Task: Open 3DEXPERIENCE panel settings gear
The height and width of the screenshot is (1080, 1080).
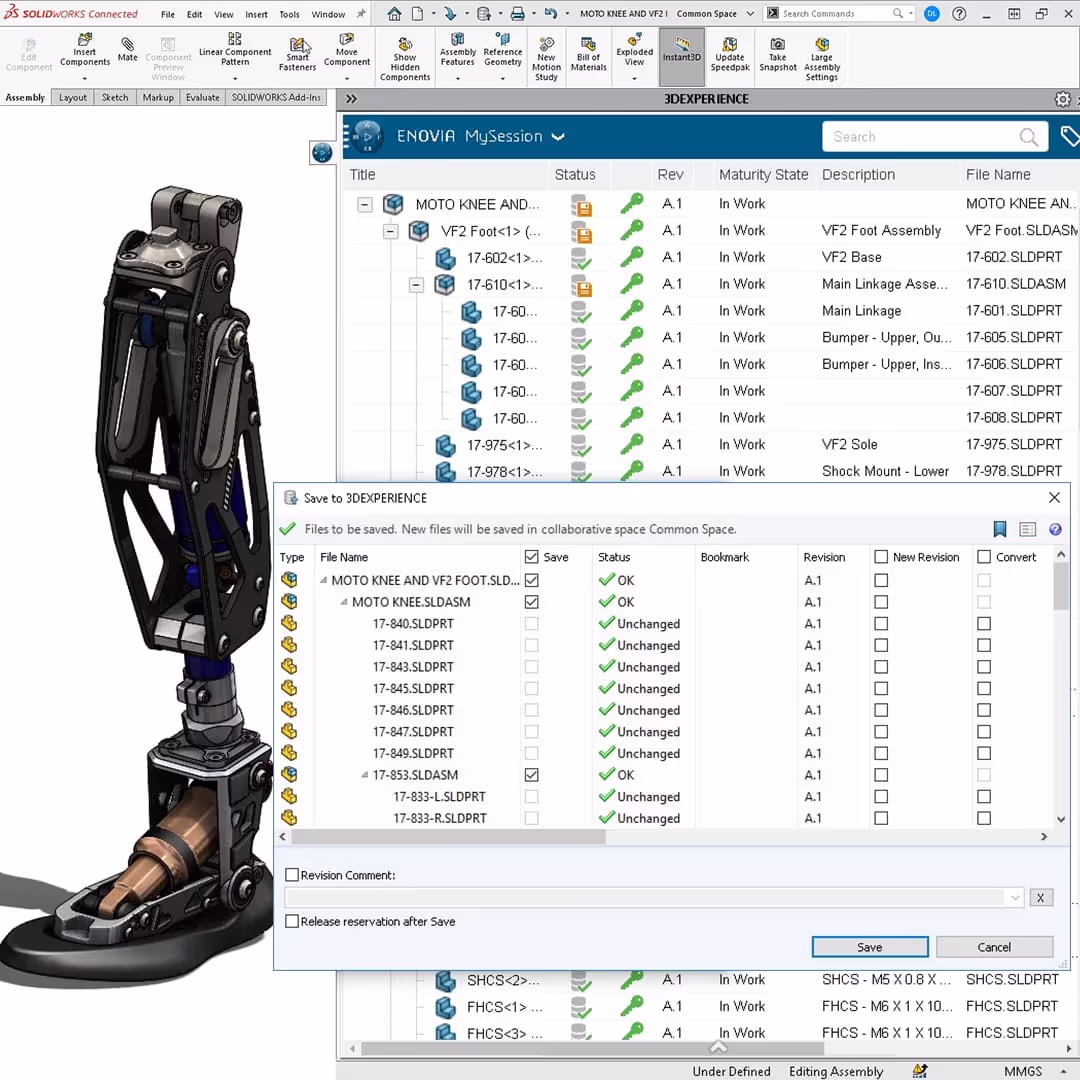Action: tap(1063, 99)
